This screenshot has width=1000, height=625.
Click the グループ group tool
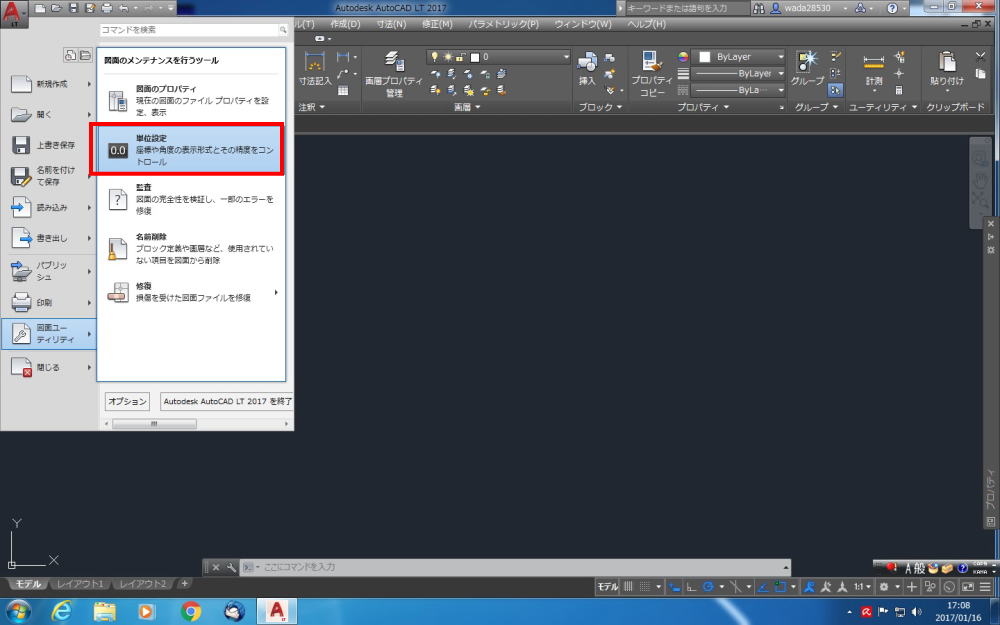click(x=807, y=69)
